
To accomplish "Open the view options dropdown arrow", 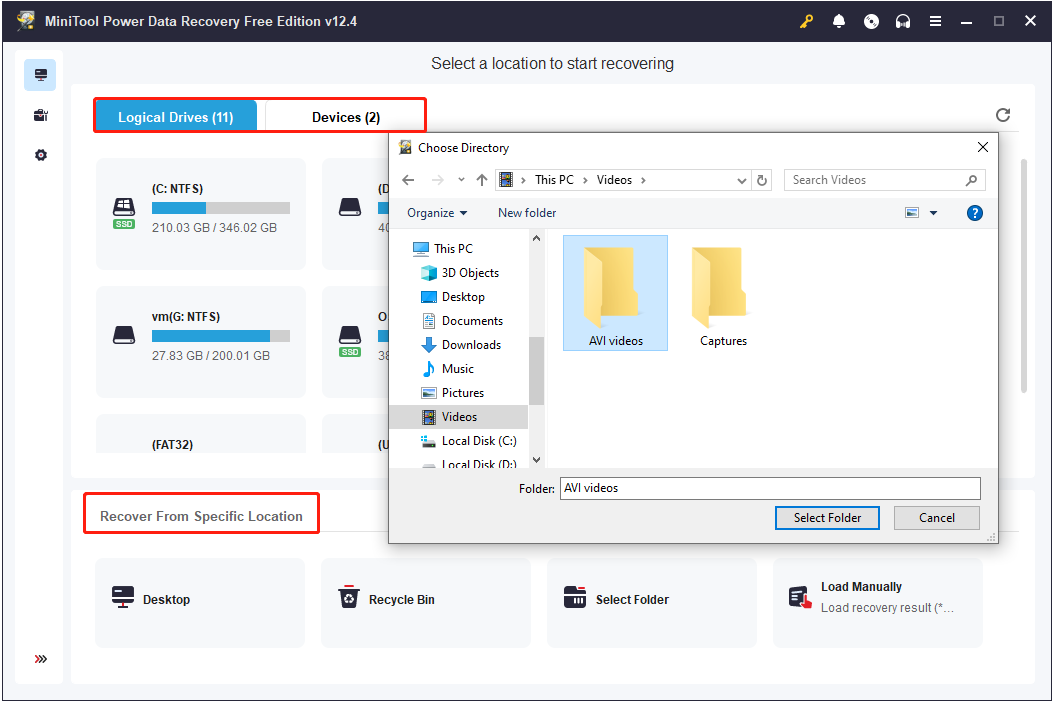I will (x=933, y=213).
